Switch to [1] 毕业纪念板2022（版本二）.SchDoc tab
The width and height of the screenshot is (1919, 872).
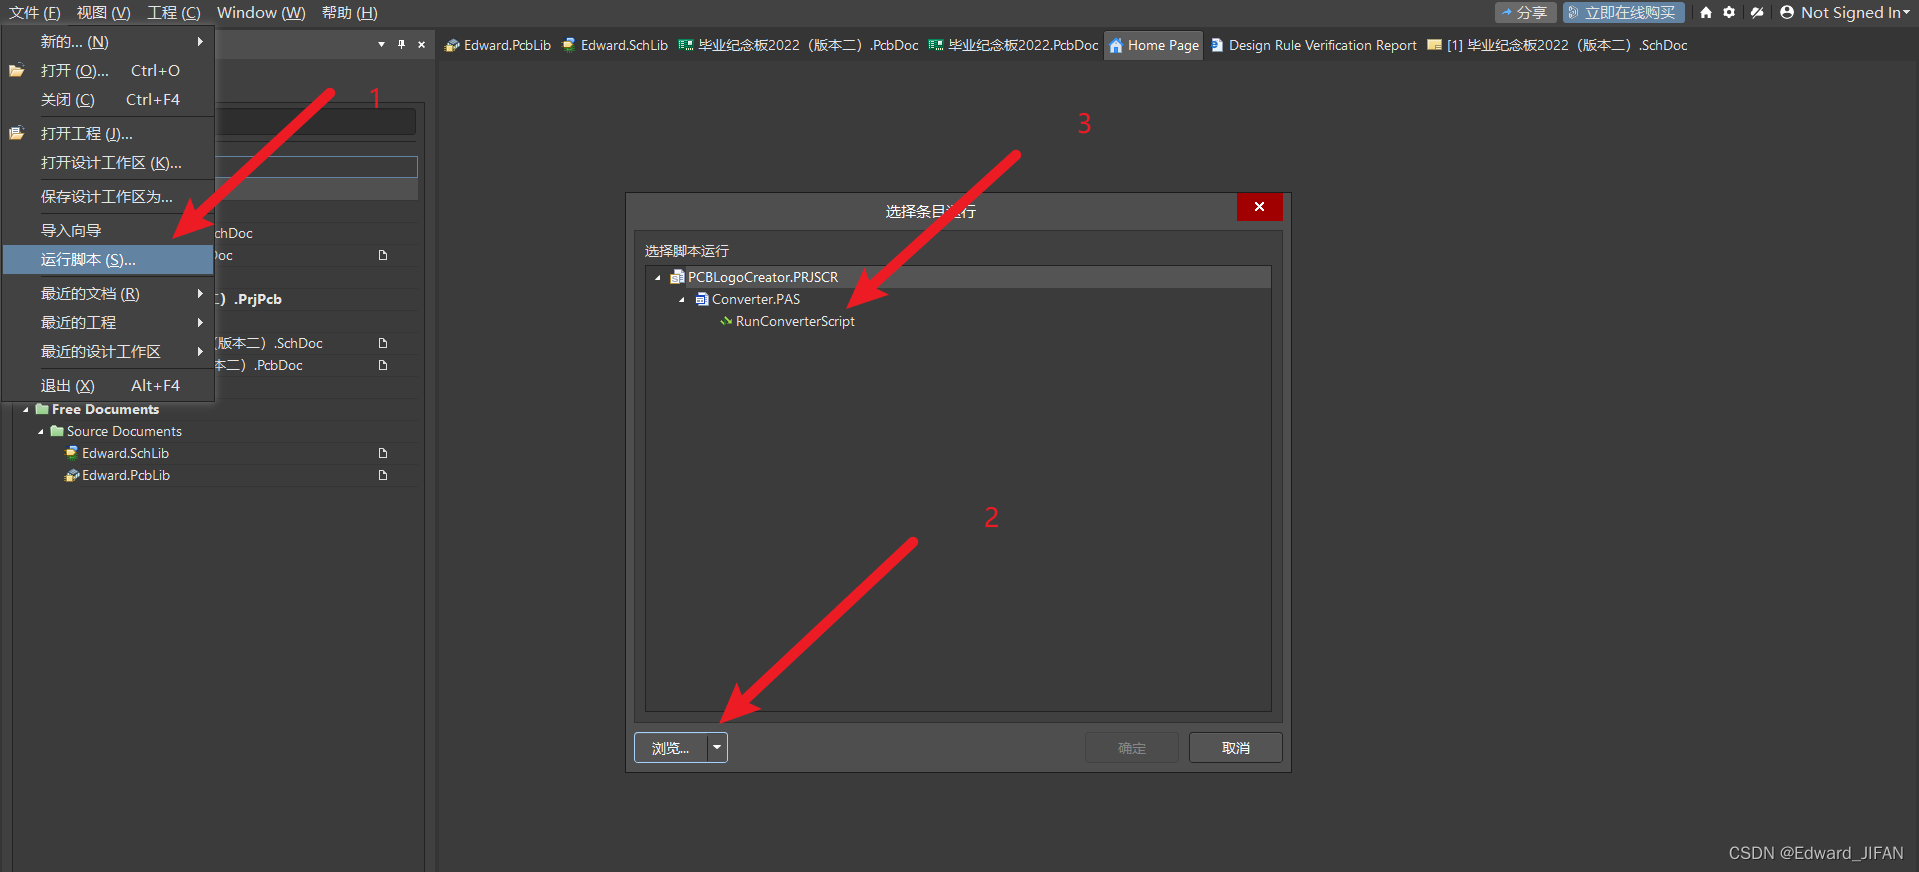[x=1557, y=45]
